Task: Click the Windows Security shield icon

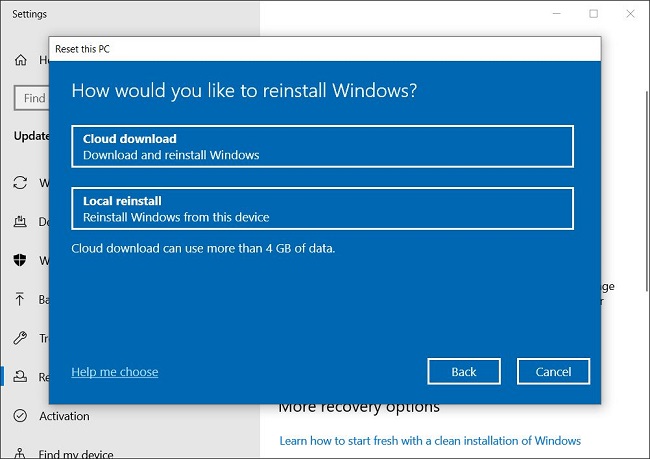Action: click(19, 260)
